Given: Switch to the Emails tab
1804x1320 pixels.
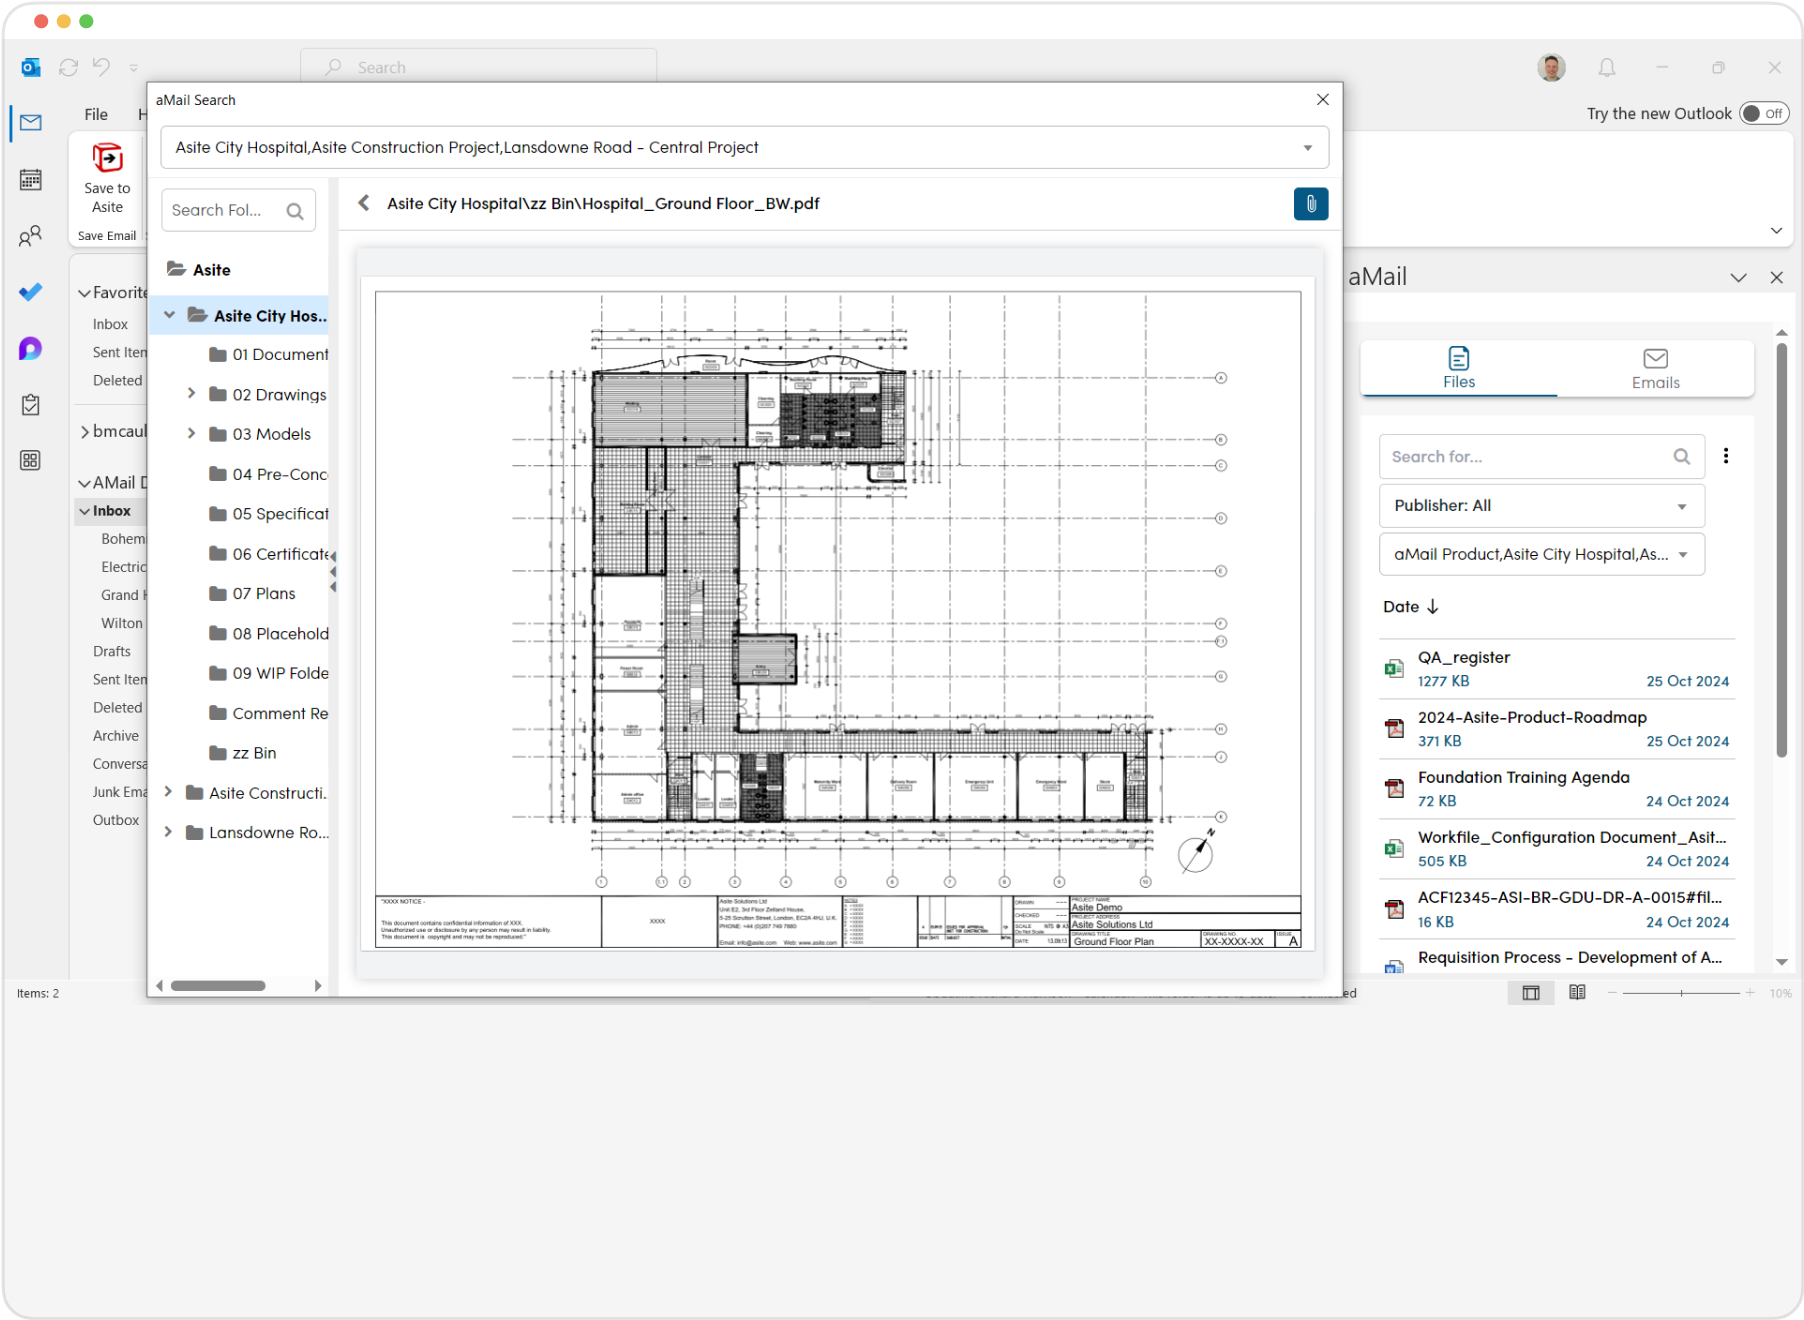Looking at the screenshot, I should tap(1654, 368).
